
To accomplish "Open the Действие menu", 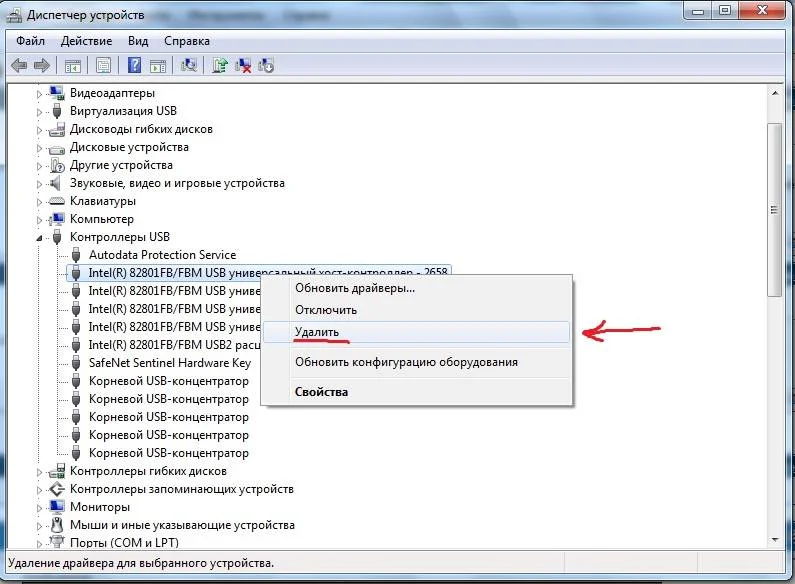I will pos(86,41).
